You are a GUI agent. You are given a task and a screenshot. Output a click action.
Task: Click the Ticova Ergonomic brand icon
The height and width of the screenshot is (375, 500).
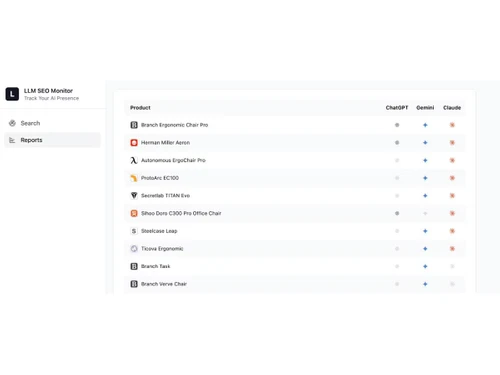[134, 249]
